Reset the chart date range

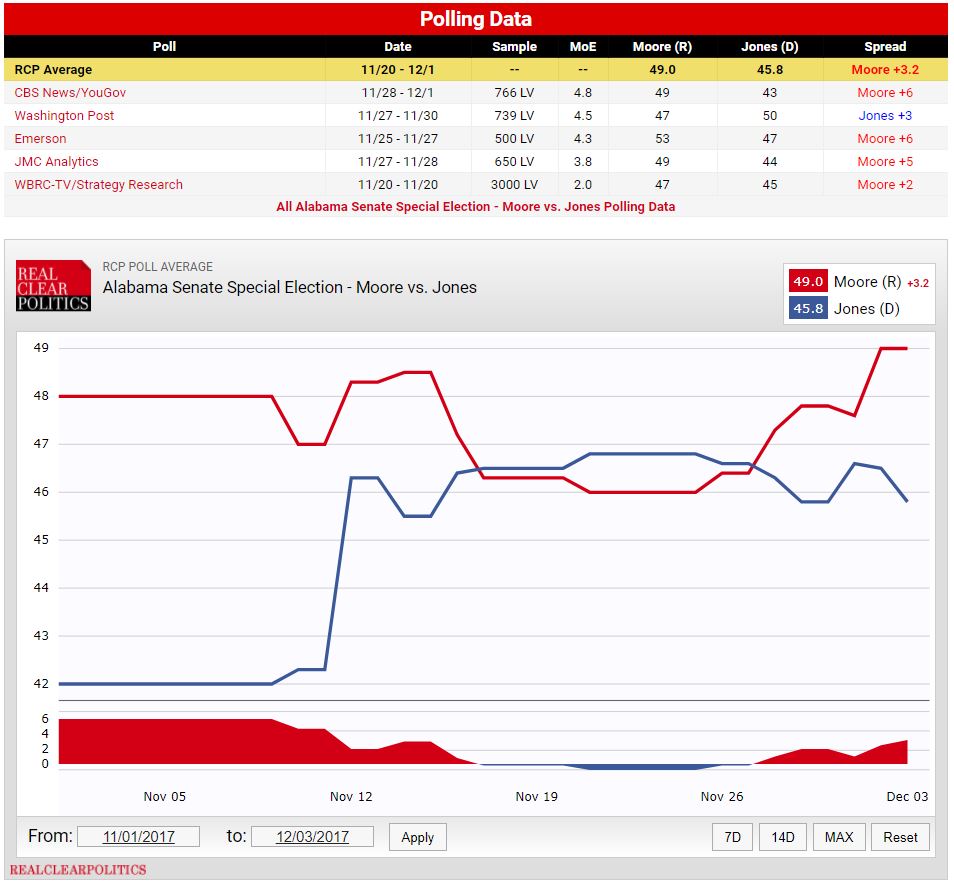[x=900, y=837]
